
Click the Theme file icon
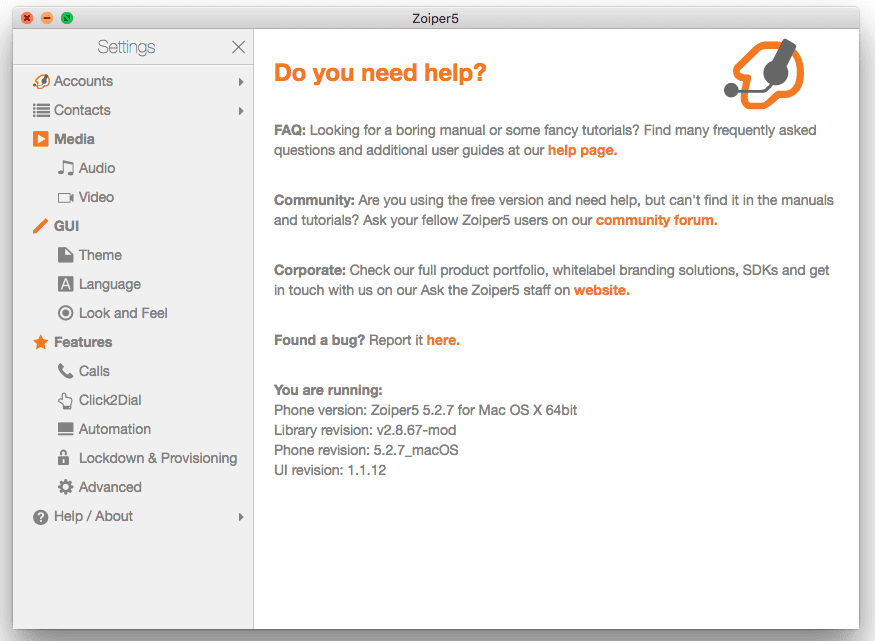[x=66, y=255]
